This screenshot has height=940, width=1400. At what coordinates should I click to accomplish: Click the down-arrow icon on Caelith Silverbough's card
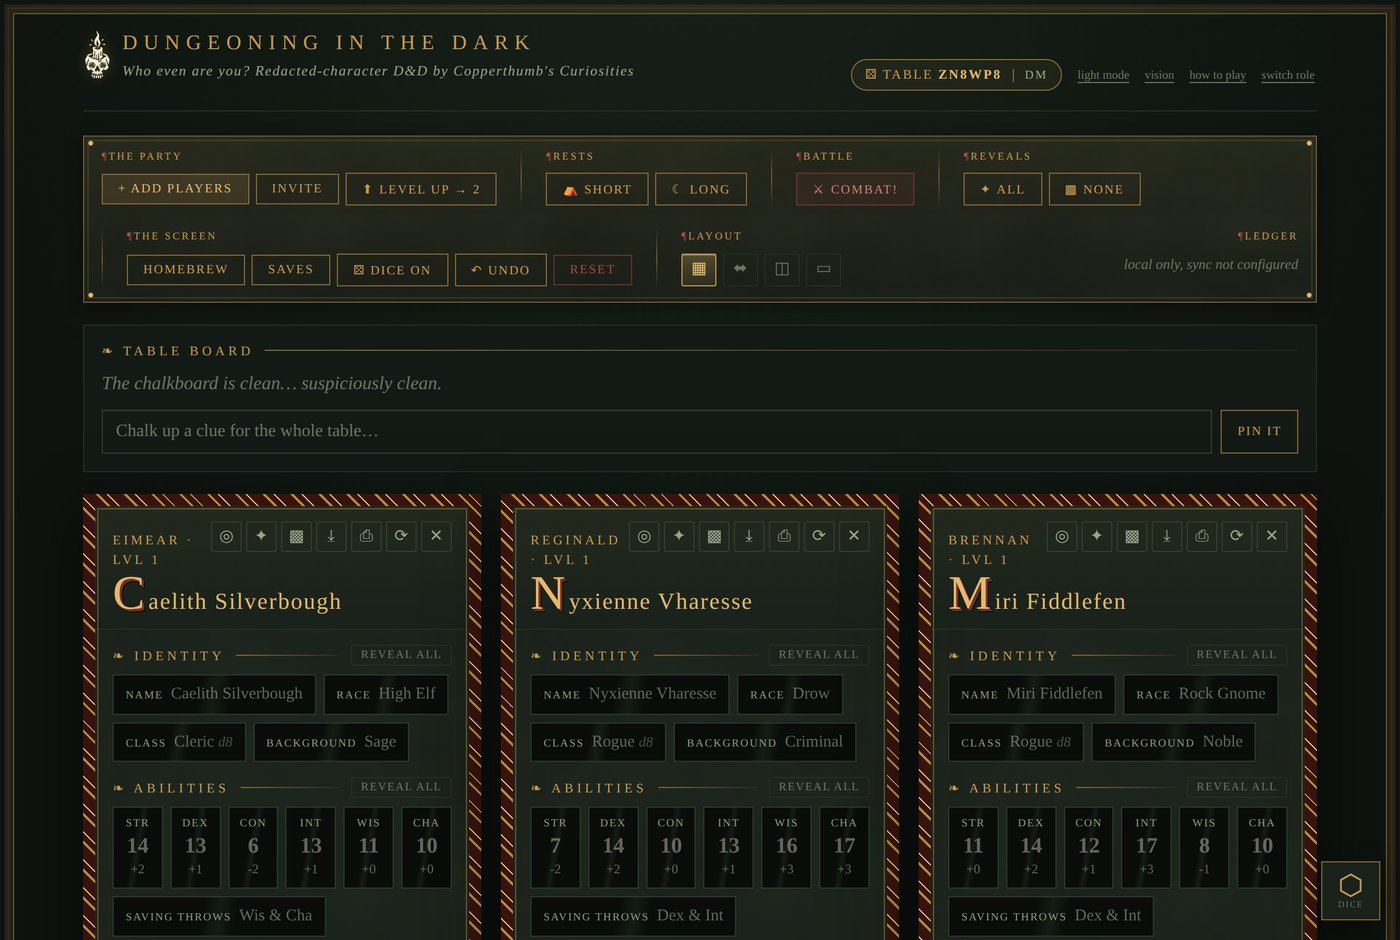[331, 536]
